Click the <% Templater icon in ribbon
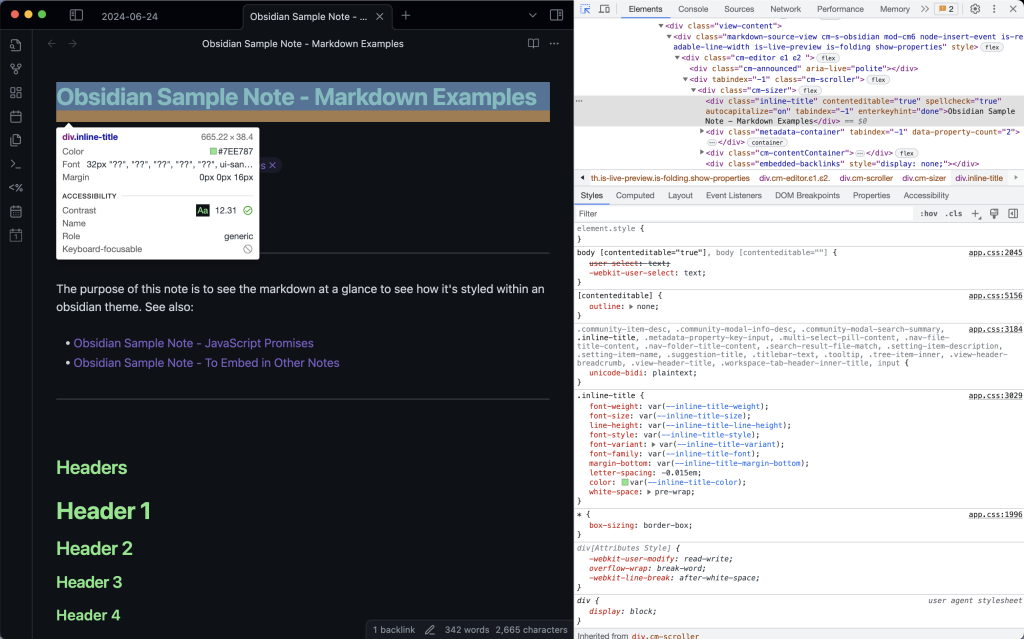The height and width of the screenshot is (639, 1024). [x=16, y=188]
